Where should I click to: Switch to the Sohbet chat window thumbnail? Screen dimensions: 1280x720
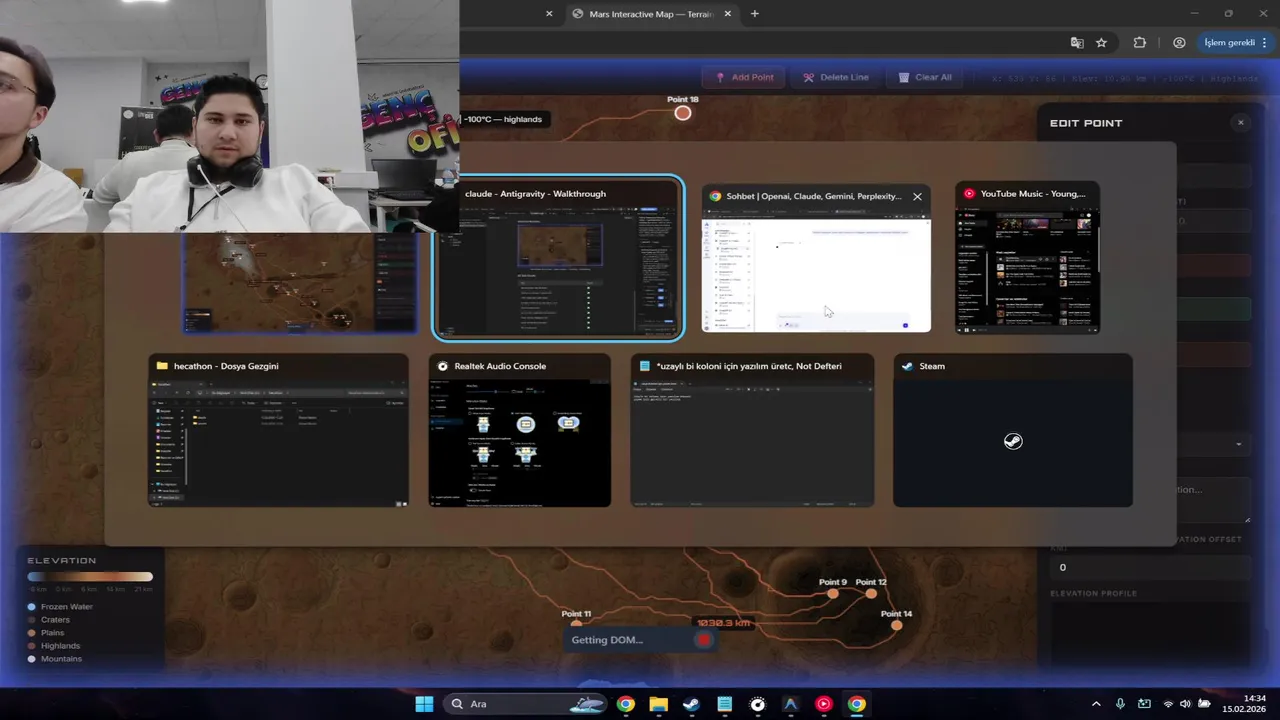[816, 259]
